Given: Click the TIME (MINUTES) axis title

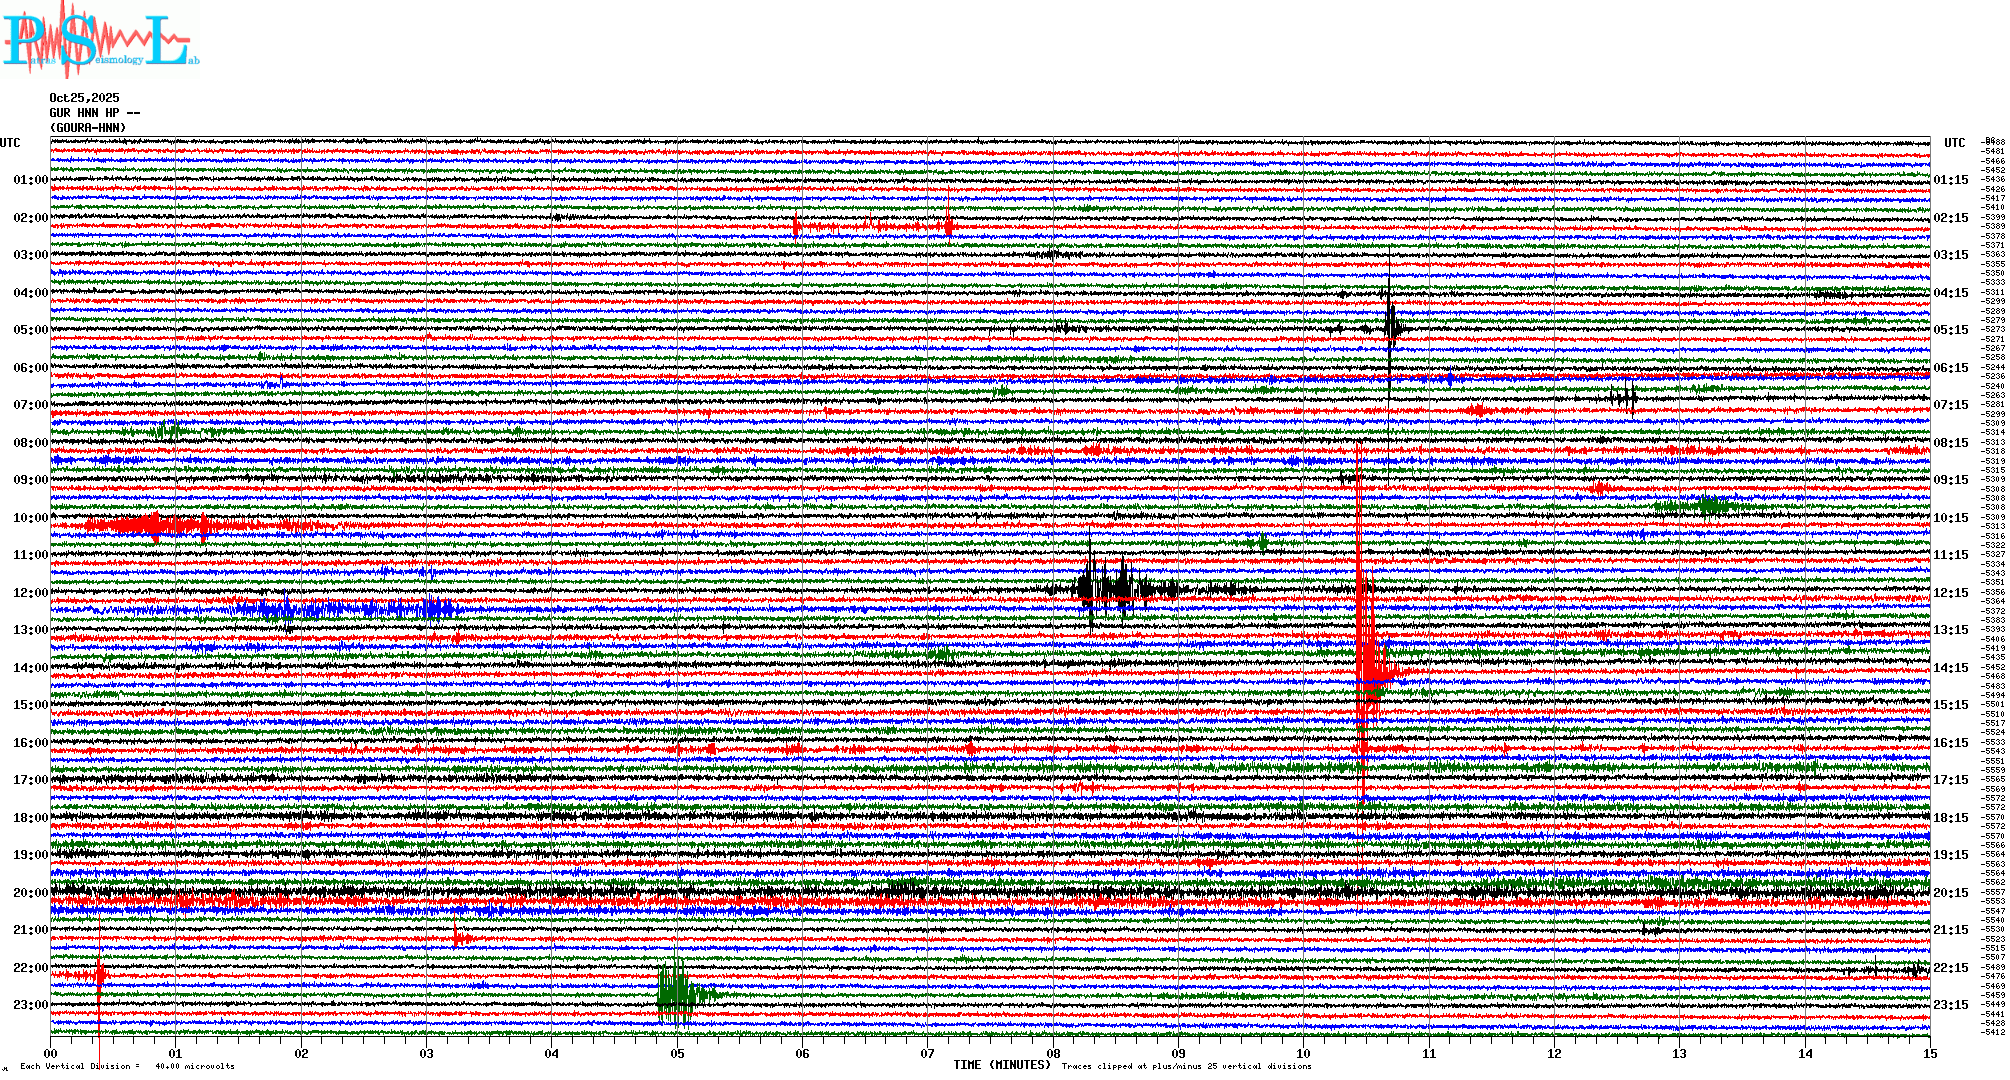Looking at the screenshot, I should [1001, 1065].
